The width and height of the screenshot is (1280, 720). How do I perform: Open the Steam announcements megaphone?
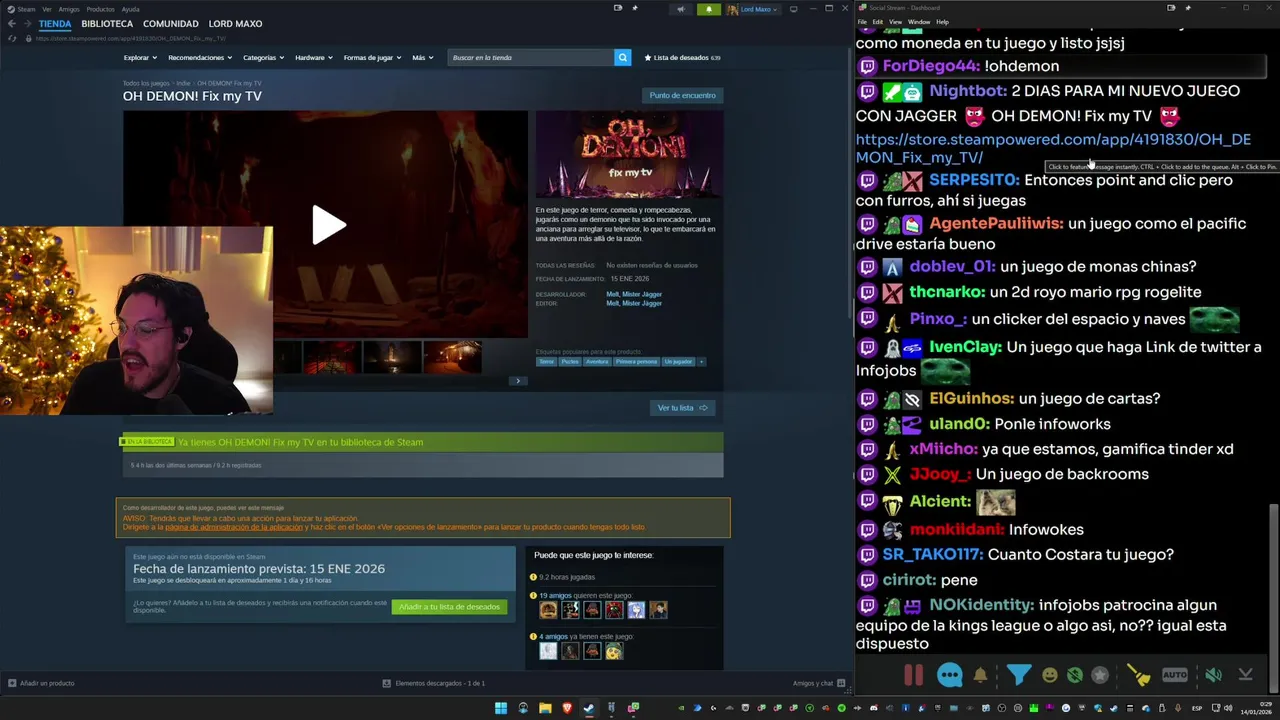tap(681, 9)
